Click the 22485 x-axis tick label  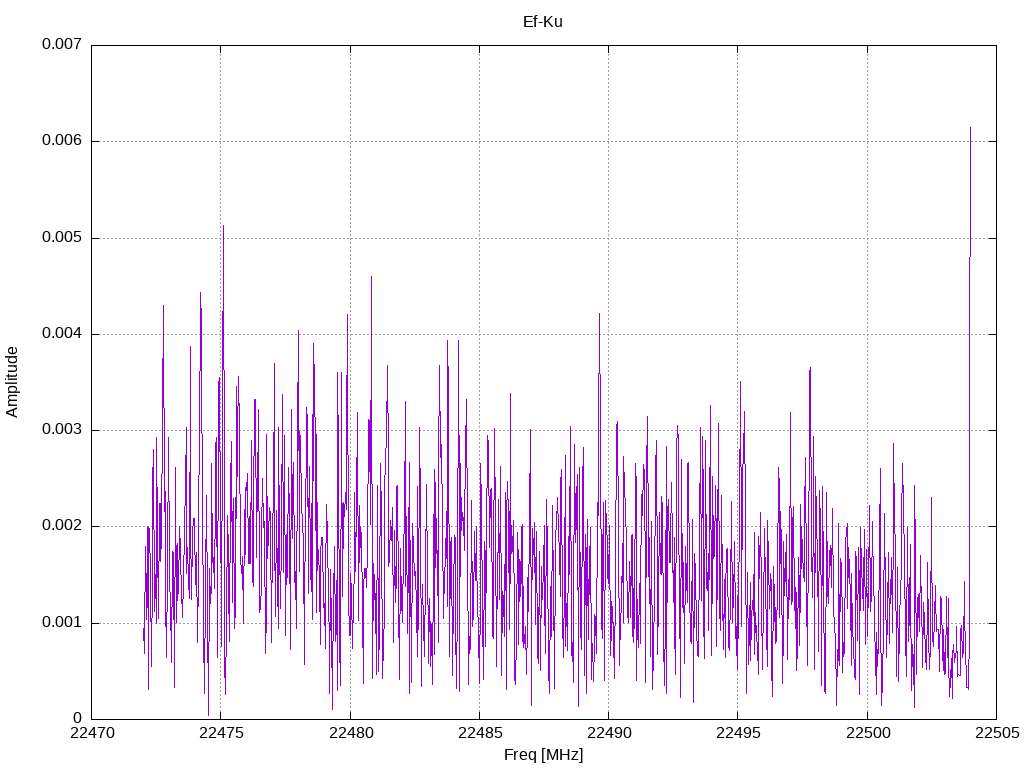tap(479, 734)
